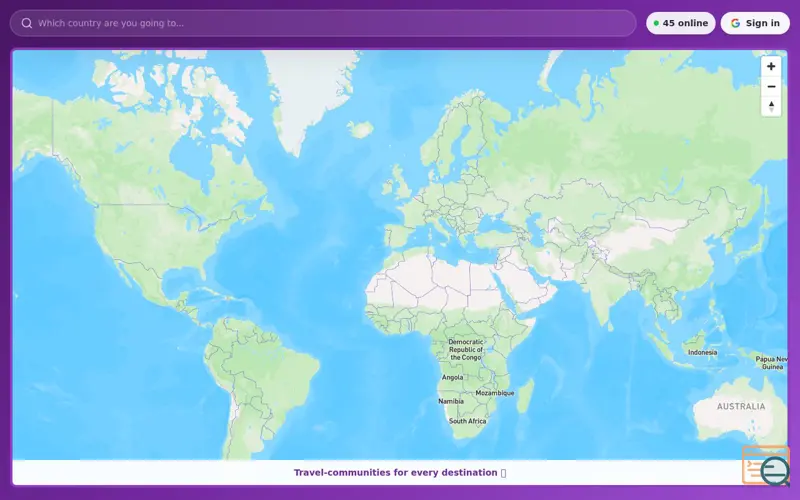Click Travel-communities for every destination banner
800x500 pixels.
coord(400,472)
